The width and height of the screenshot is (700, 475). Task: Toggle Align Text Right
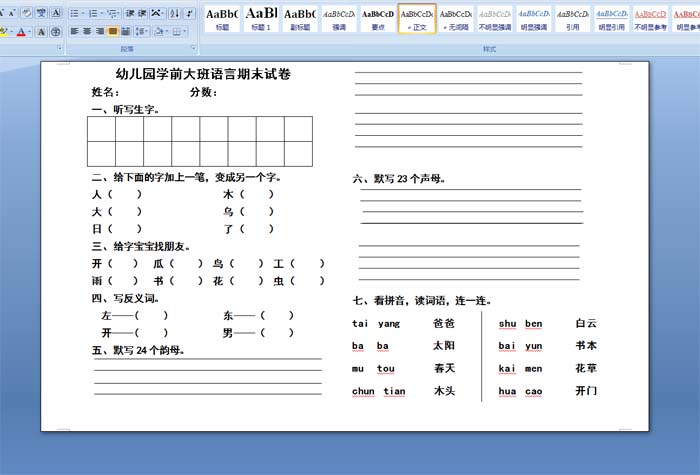tap(100, 31)
